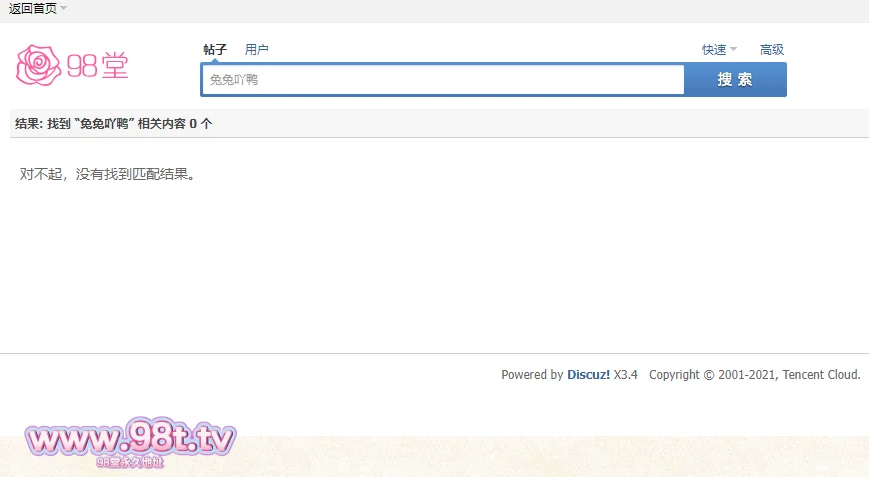Click the pink rose logo icon
Viewport: 869px width, 477px height.
pyautogui.click(x=39, y=65)
